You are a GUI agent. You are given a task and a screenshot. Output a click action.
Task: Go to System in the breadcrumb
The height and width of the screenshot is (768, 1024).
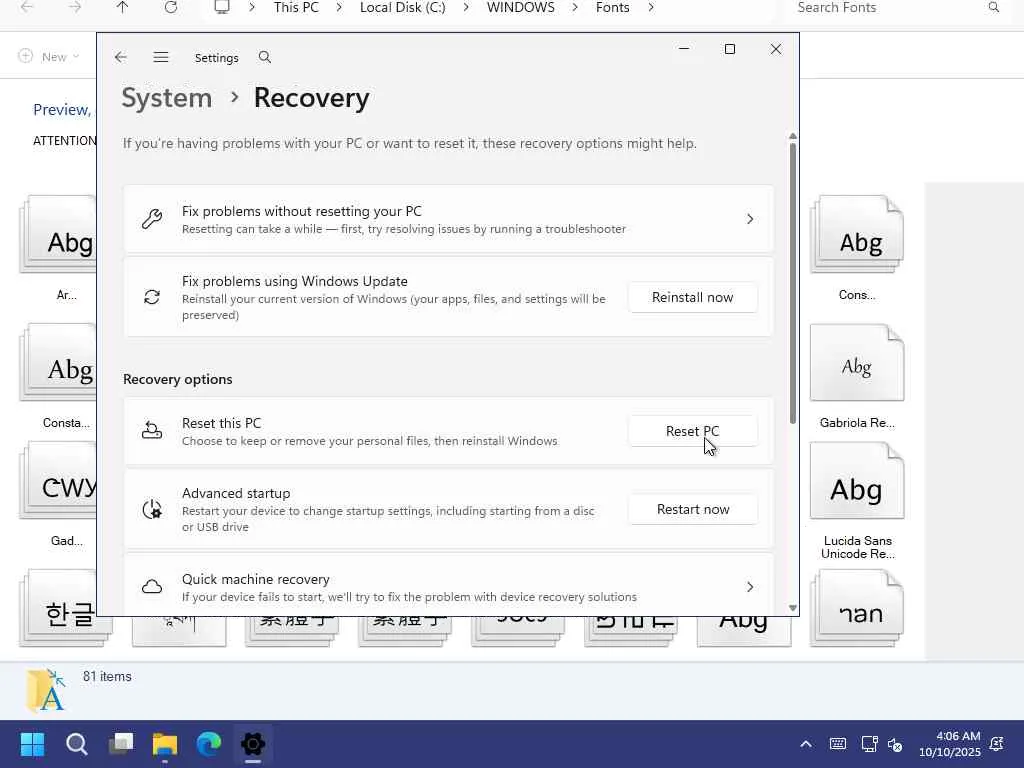tap(167, 98)
